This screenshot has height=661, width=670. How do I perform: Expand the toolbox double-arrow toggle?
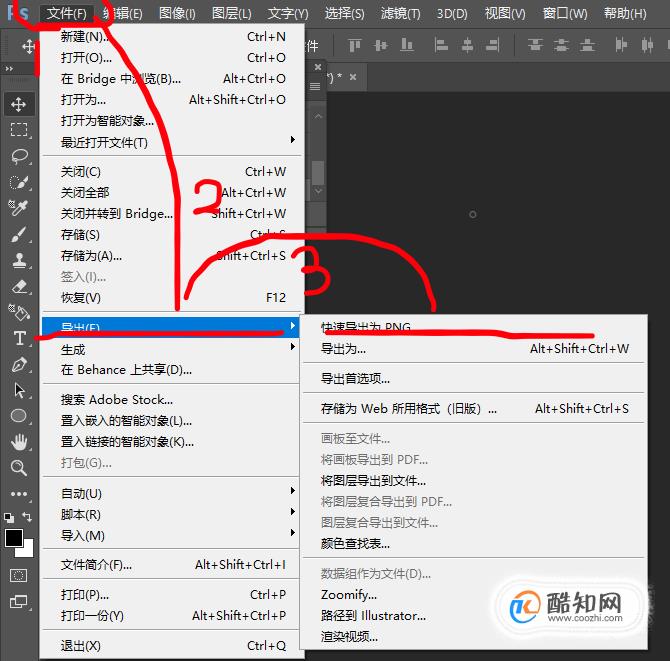[9, 68]
